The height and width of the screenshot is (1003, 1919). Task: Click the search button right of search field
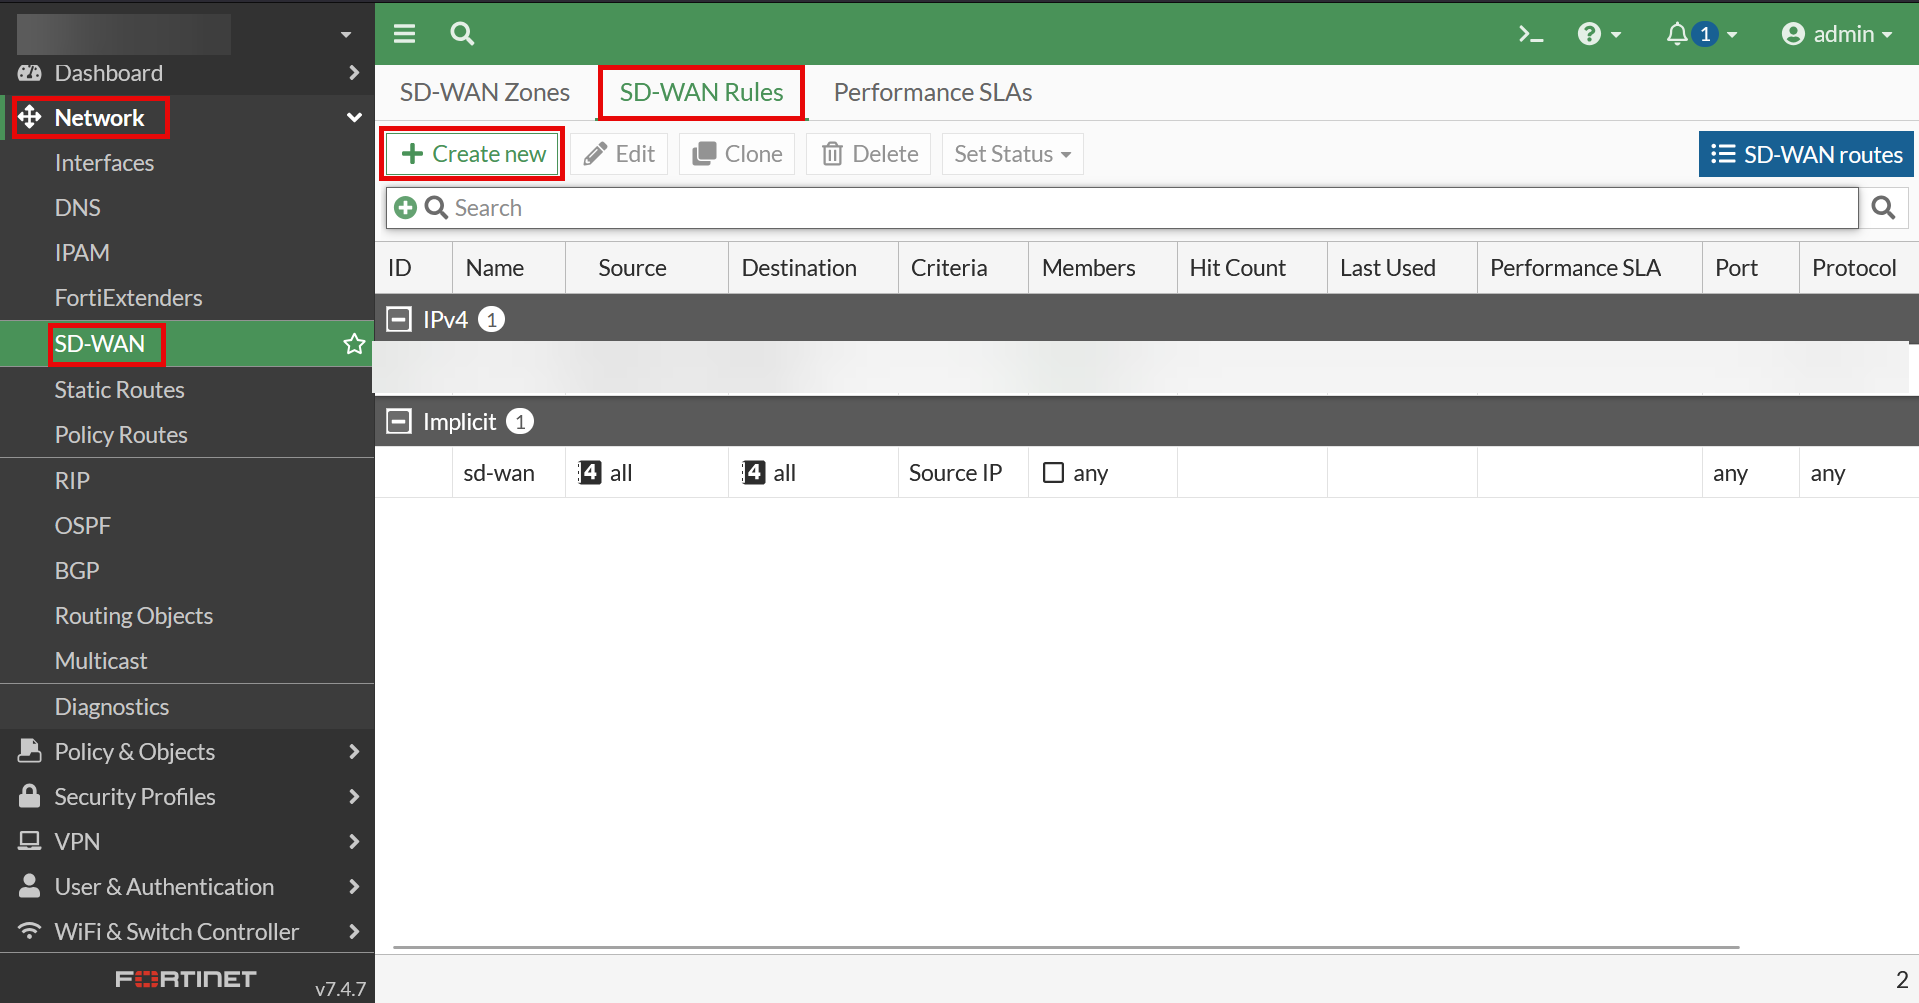(x=1883, y=208)
